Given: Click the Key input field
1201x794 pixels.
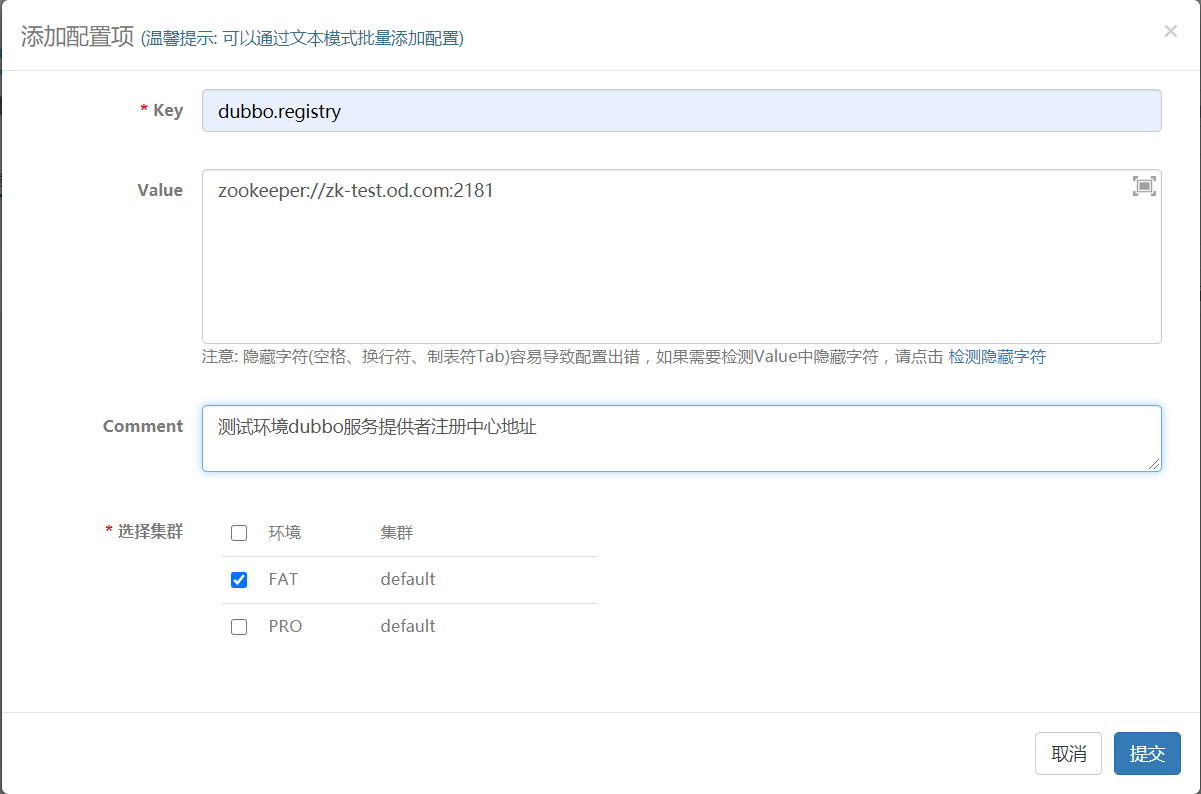Looking at the screenshot, I should 682,111.
